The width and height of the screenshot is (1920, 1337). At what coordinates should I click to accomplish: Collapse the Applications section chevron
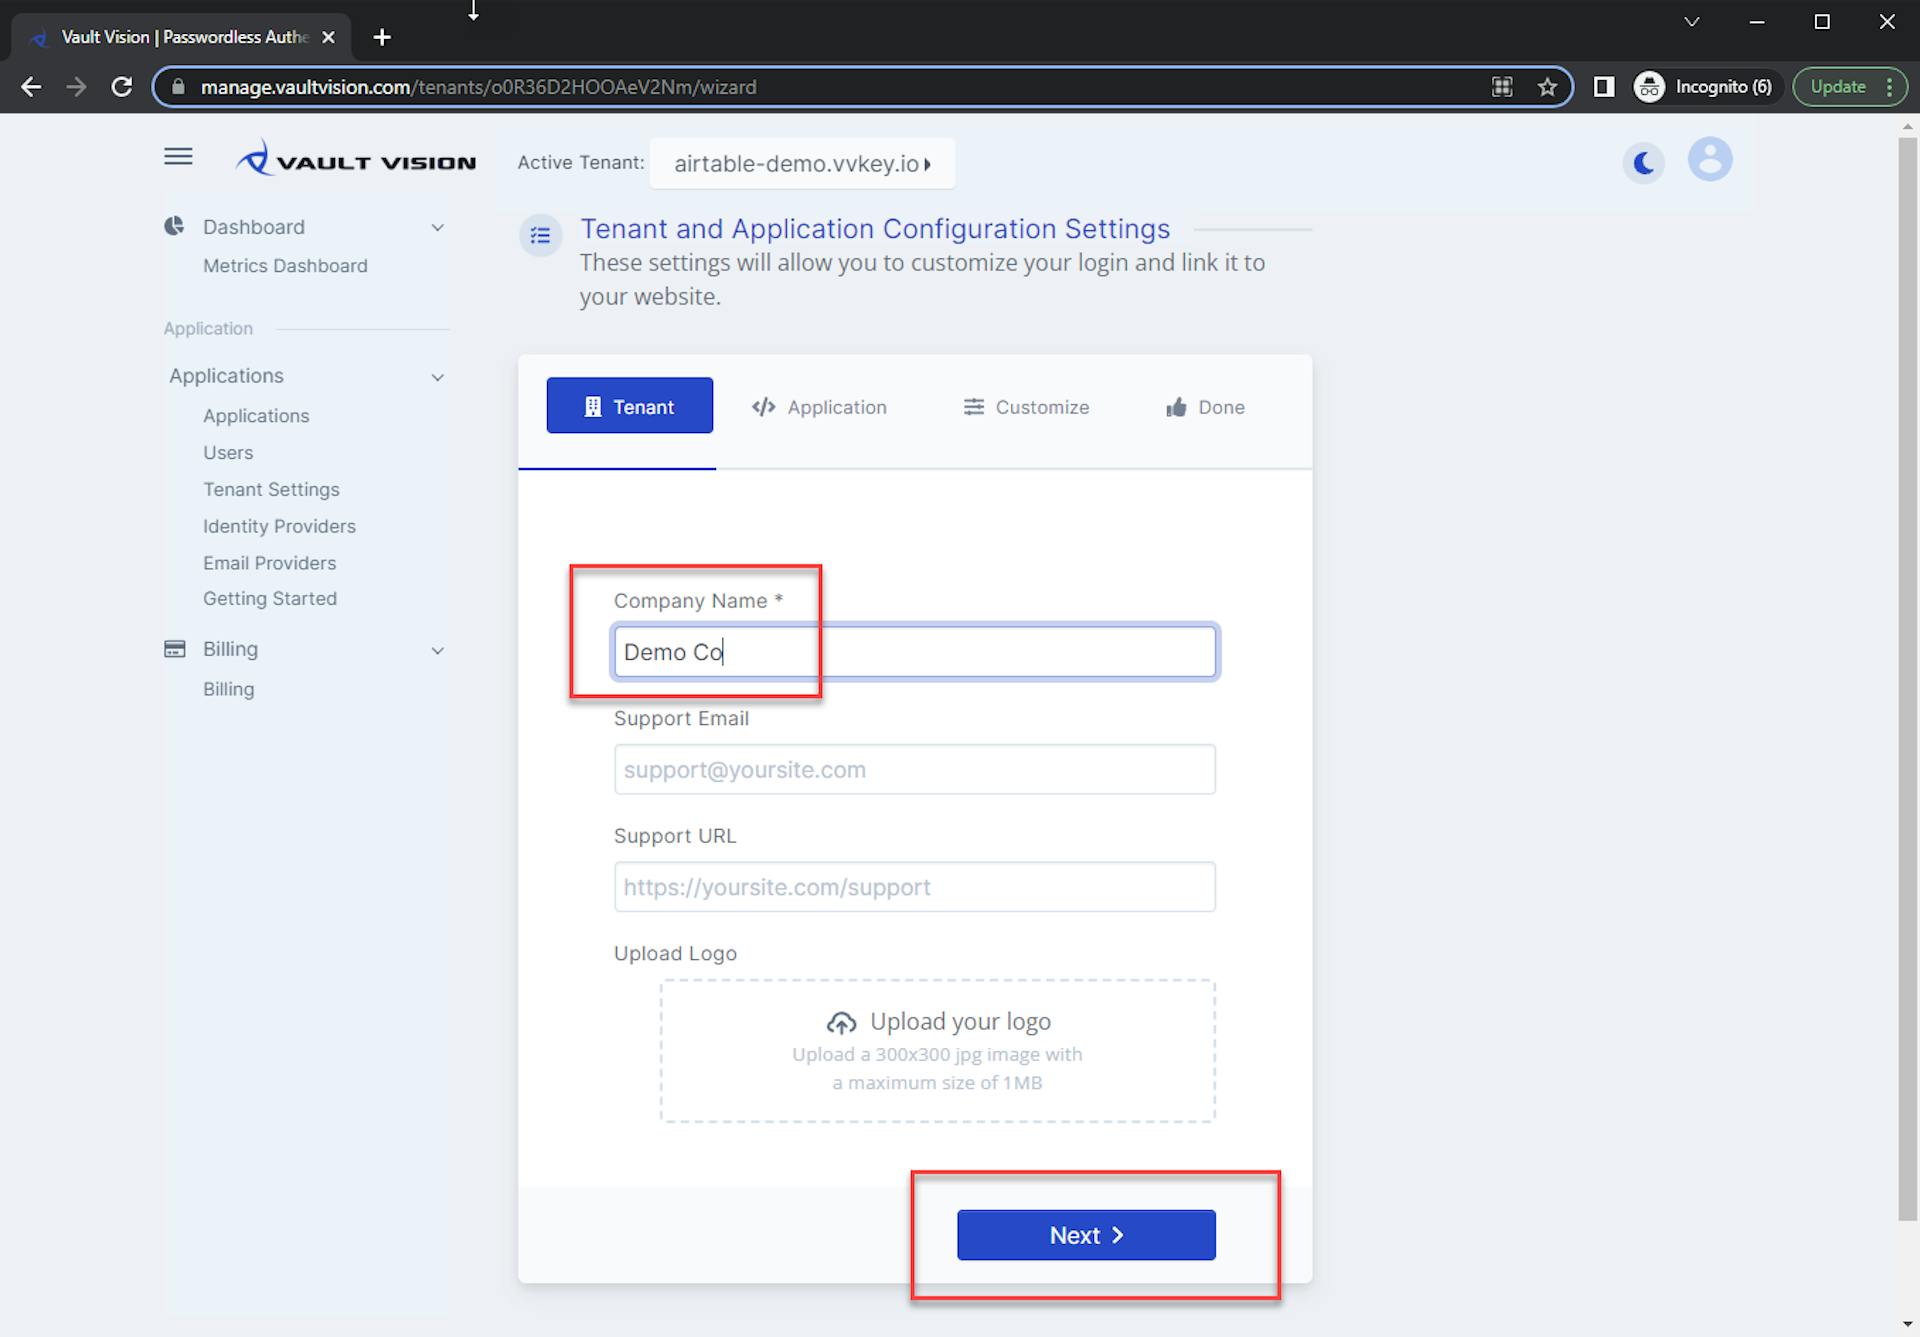coord(437,377)
